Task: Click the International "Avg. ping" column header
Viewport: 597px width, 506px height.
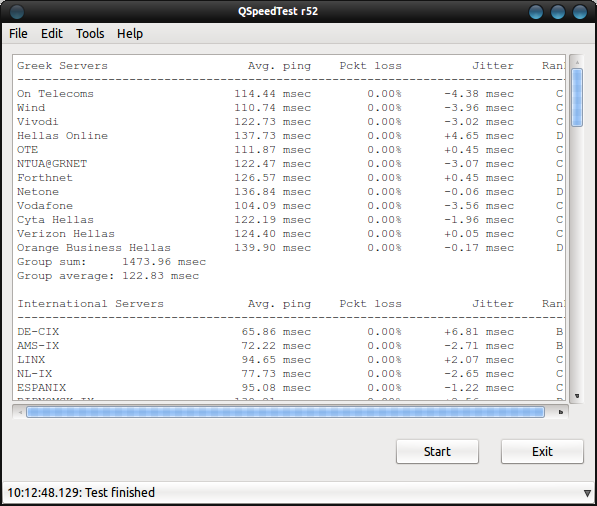Action: tap(279, 304)
